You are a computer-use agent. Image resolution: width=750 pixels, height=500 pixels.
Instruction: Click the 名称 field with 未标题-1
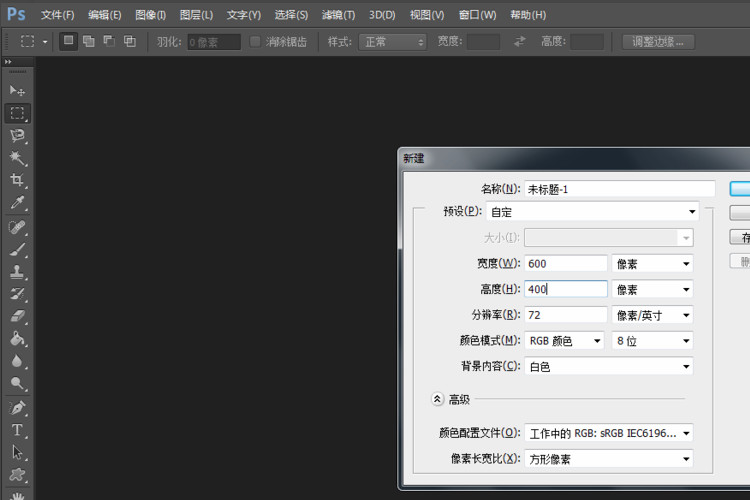pos(620,189)
